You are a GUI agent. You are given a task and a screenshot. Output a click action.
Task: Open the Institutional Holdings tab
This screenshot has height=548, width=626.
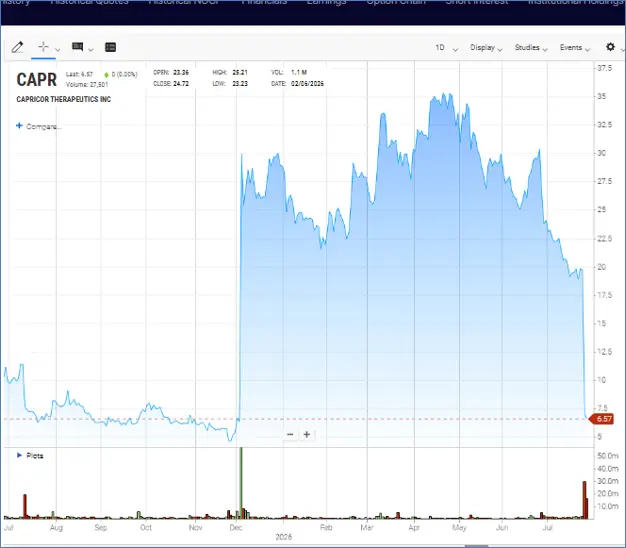coord(576,2)
